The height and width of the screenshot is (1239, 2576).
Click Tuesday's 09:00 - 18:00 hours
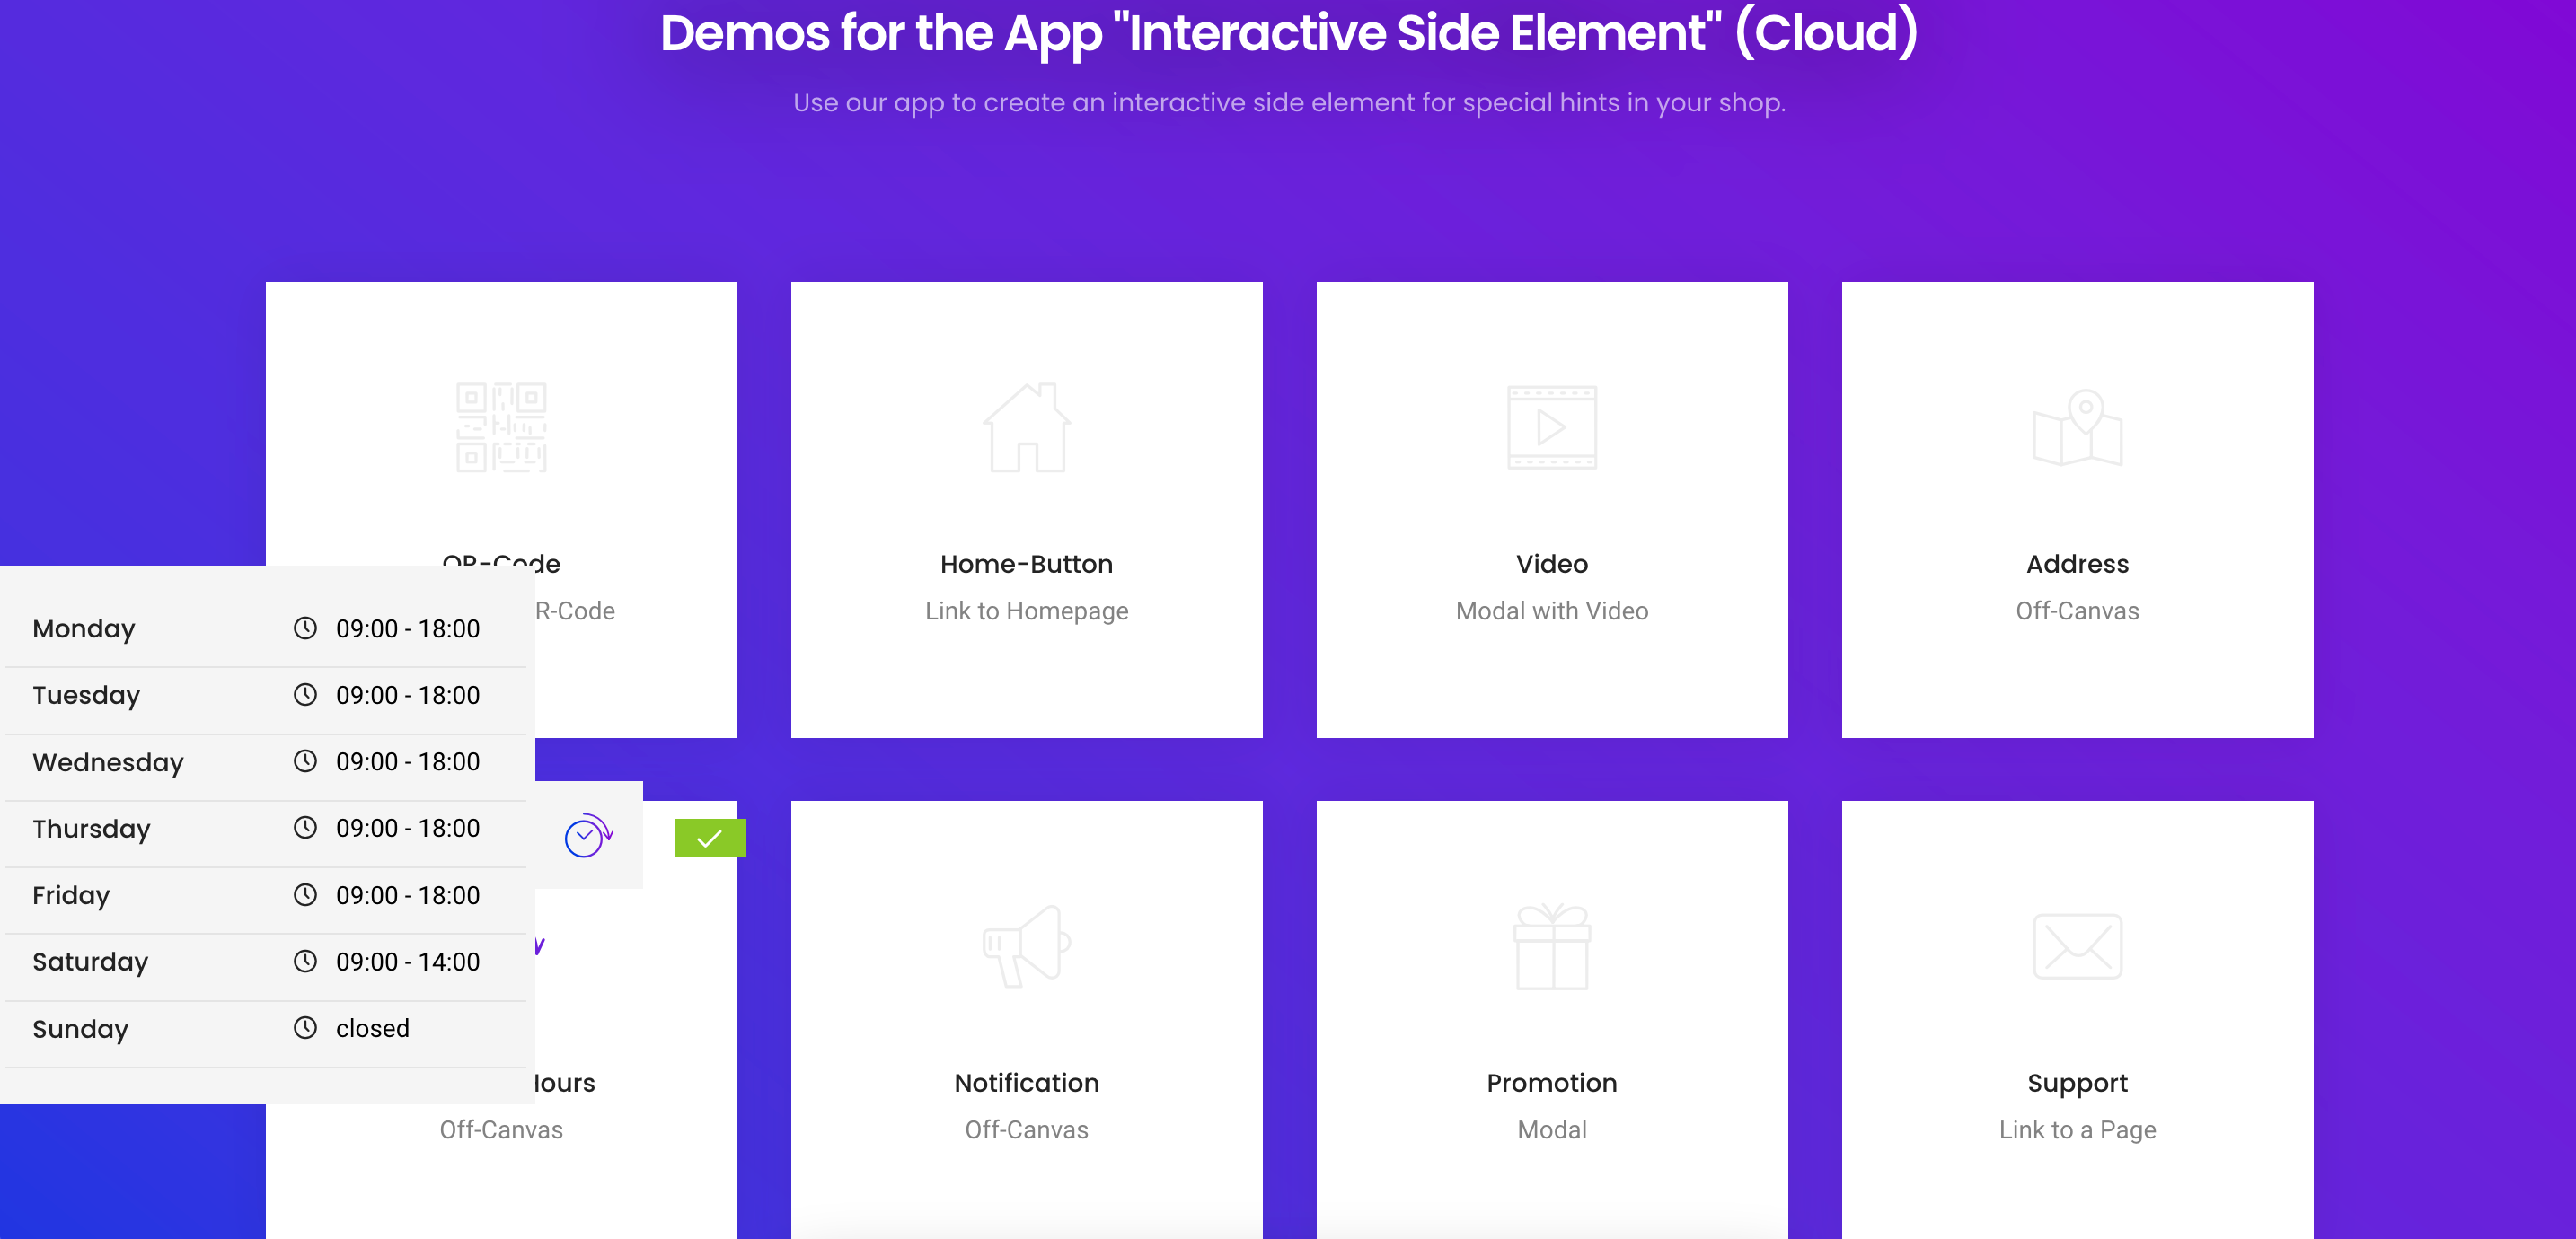click(408, 695)
